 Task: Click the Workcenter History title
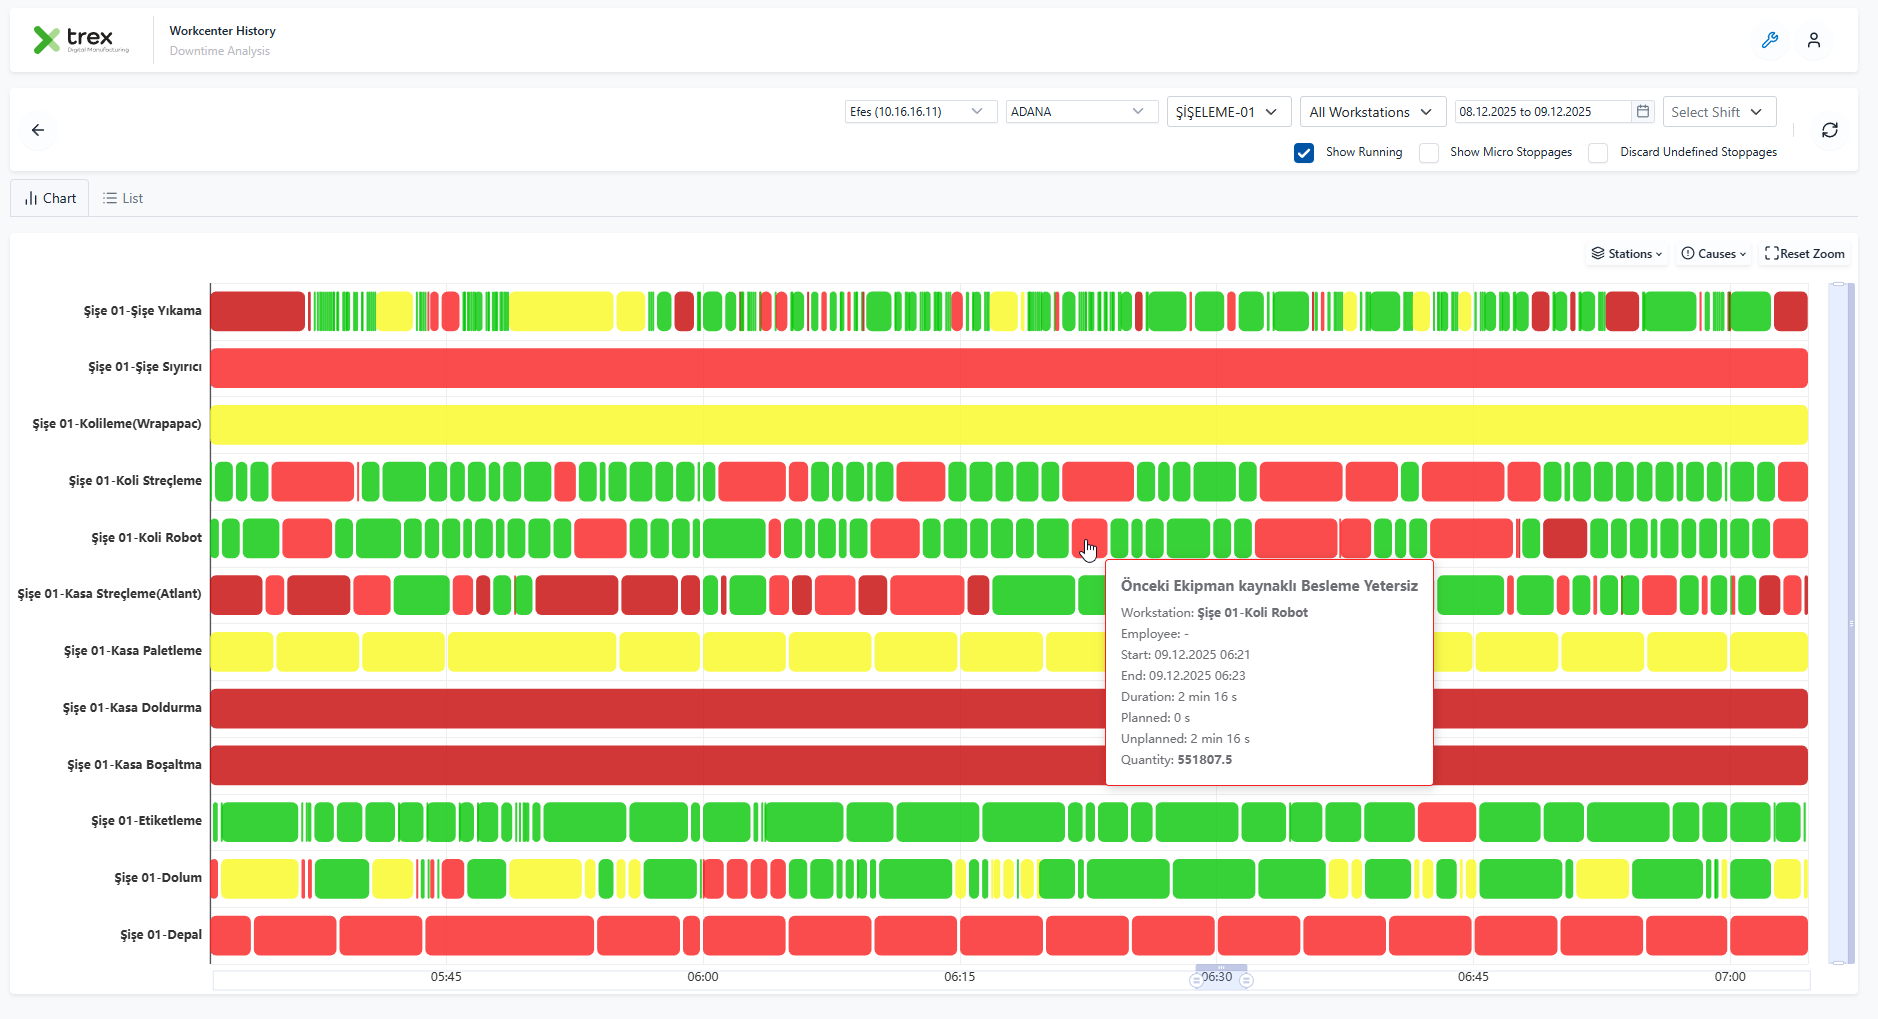point(223,31)
